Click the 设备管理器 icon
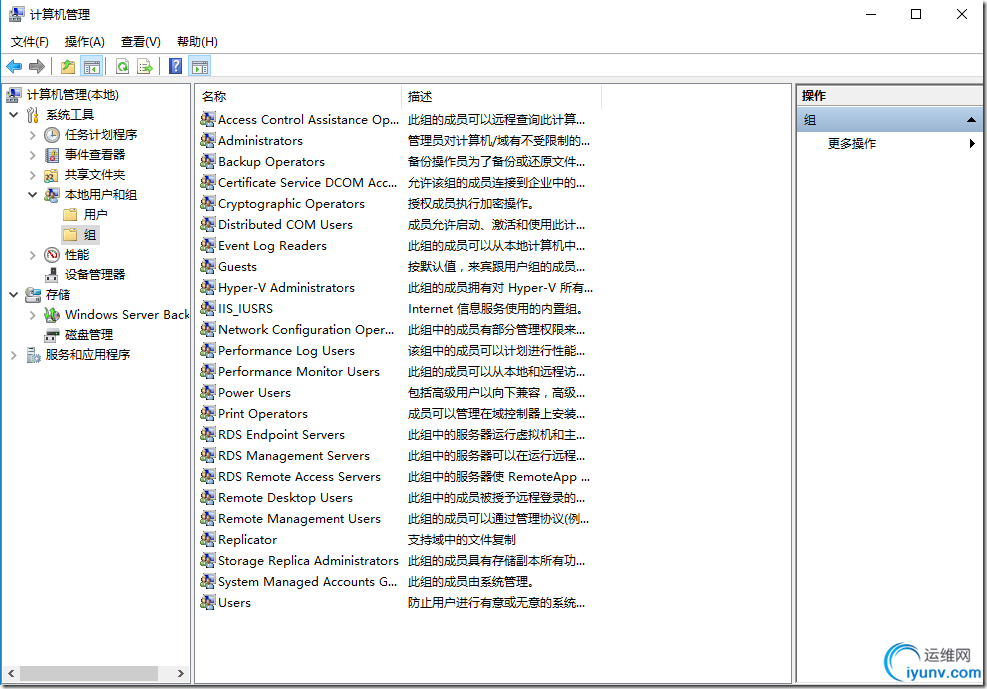The width and height of the screenshot is (987, 689). [x=52, y=275]
